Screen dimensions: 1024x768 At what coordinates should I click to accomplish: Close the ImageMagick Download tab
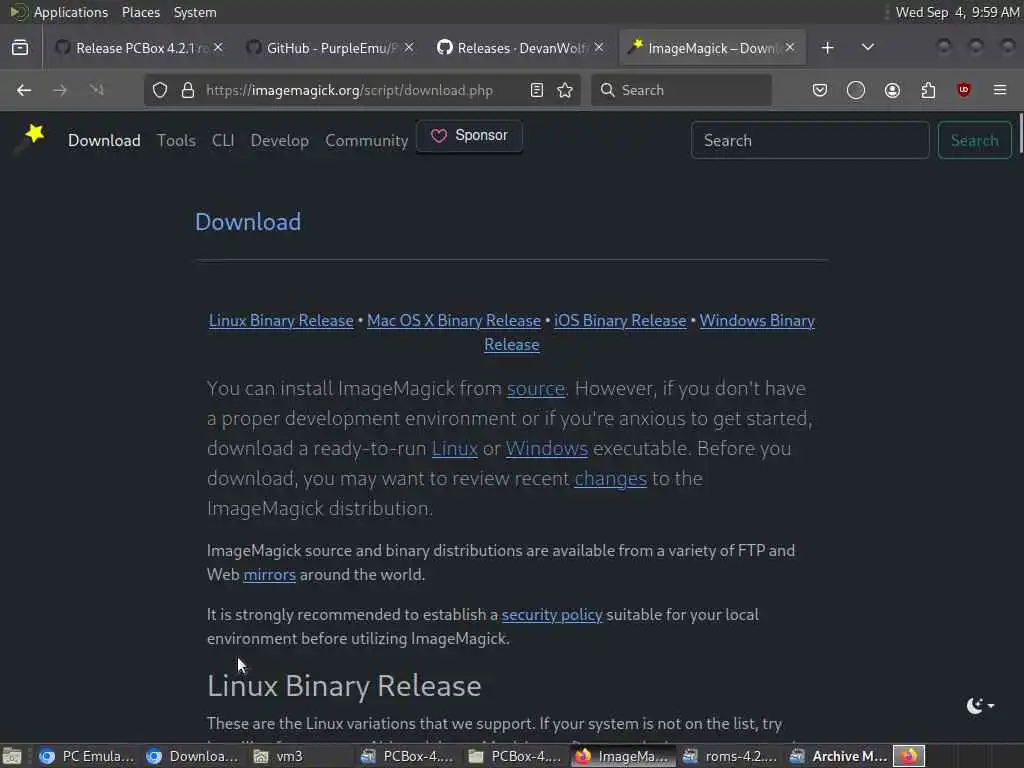tap(790, 47)
